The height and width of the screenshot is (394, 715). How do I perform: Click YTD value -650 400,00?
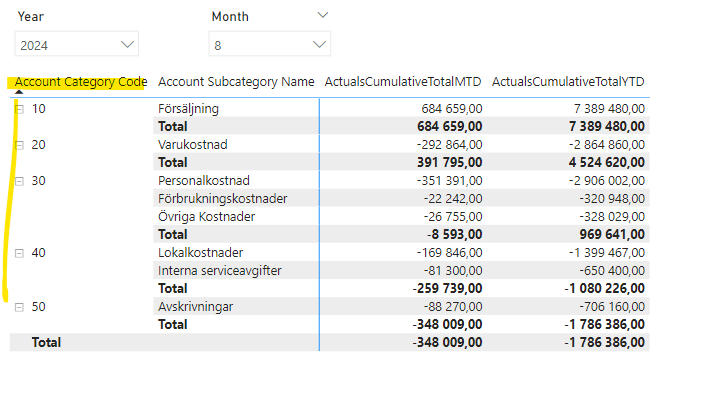[612, 270]
